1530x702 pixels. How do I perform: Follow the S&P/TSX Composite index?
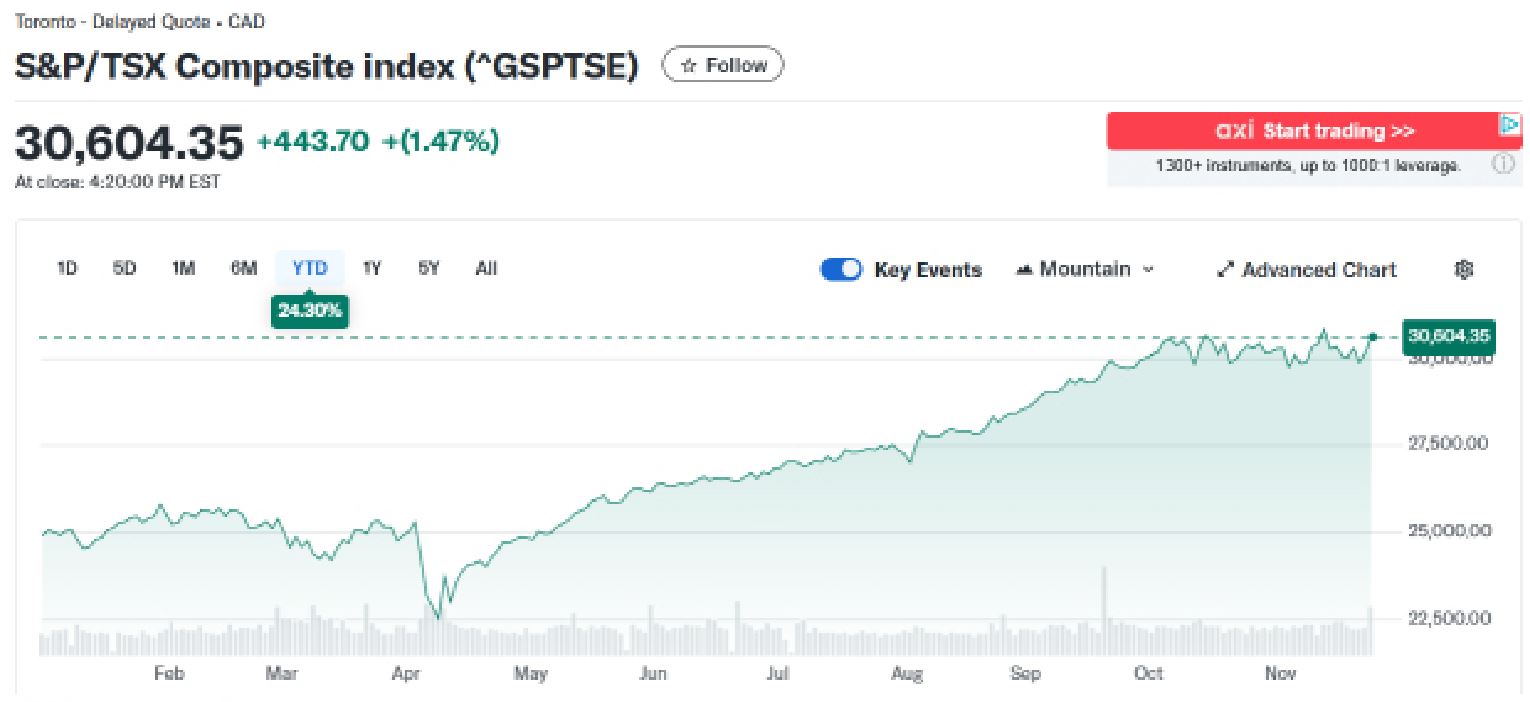click(x=723, y=66)
